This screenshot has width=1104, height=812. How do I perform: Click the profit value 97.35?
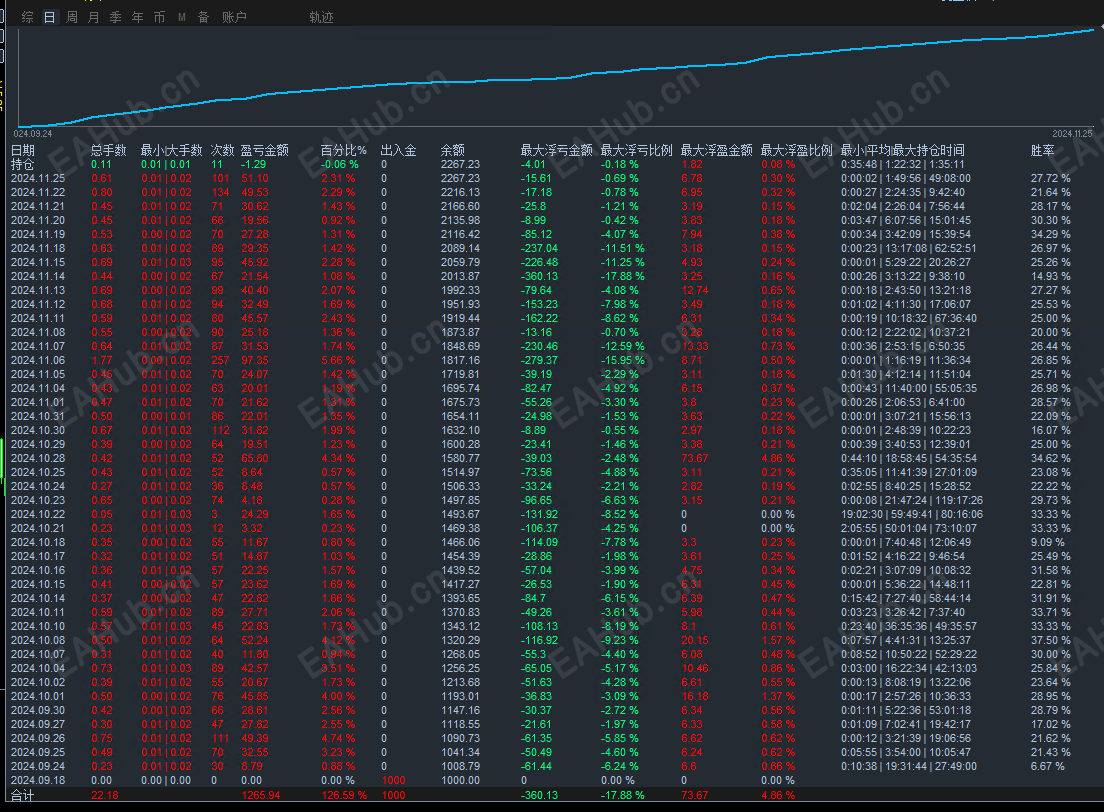coord(255,360)
